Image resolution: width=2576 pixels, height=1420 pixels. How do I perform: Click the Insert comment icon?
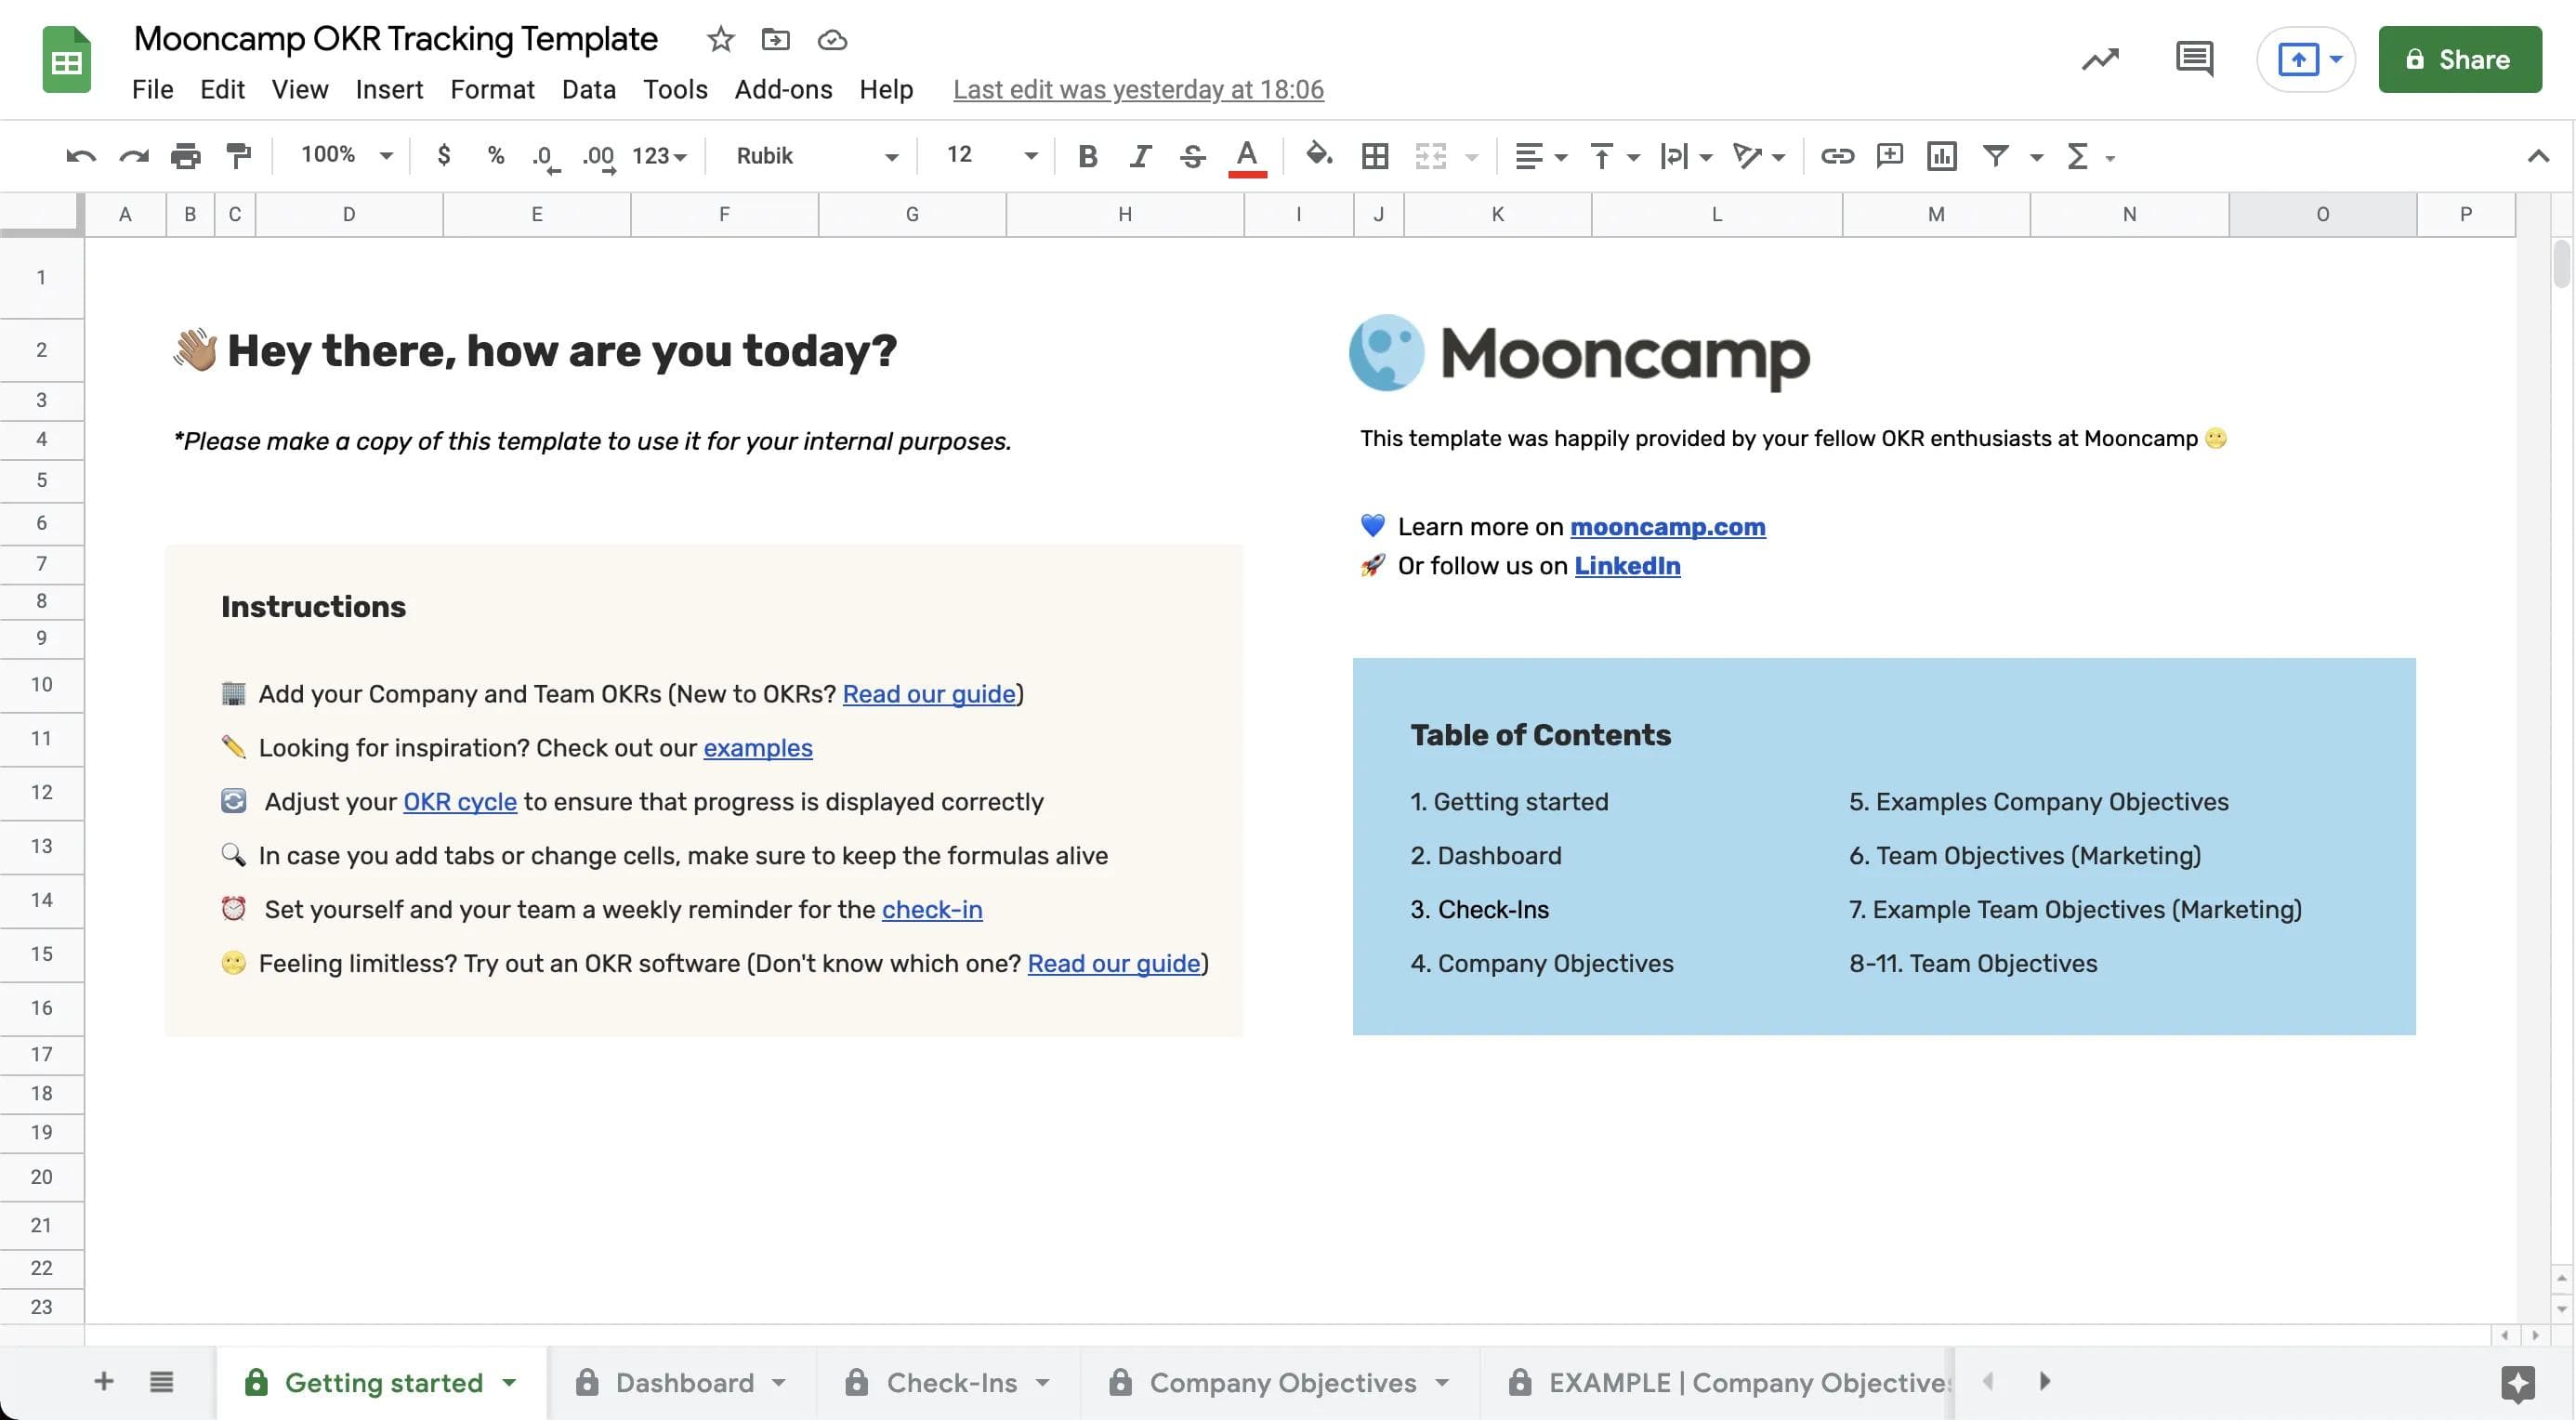pyautogui.click(x=1889, y=156)
